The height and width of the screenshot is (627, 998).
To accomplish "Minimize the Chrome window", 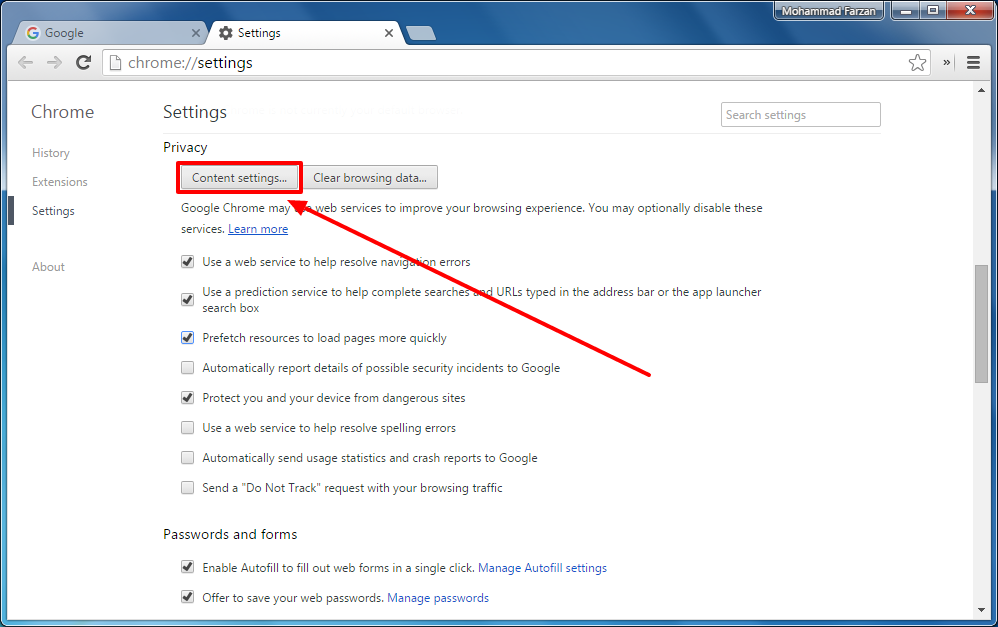I will (x=906, y=10).
